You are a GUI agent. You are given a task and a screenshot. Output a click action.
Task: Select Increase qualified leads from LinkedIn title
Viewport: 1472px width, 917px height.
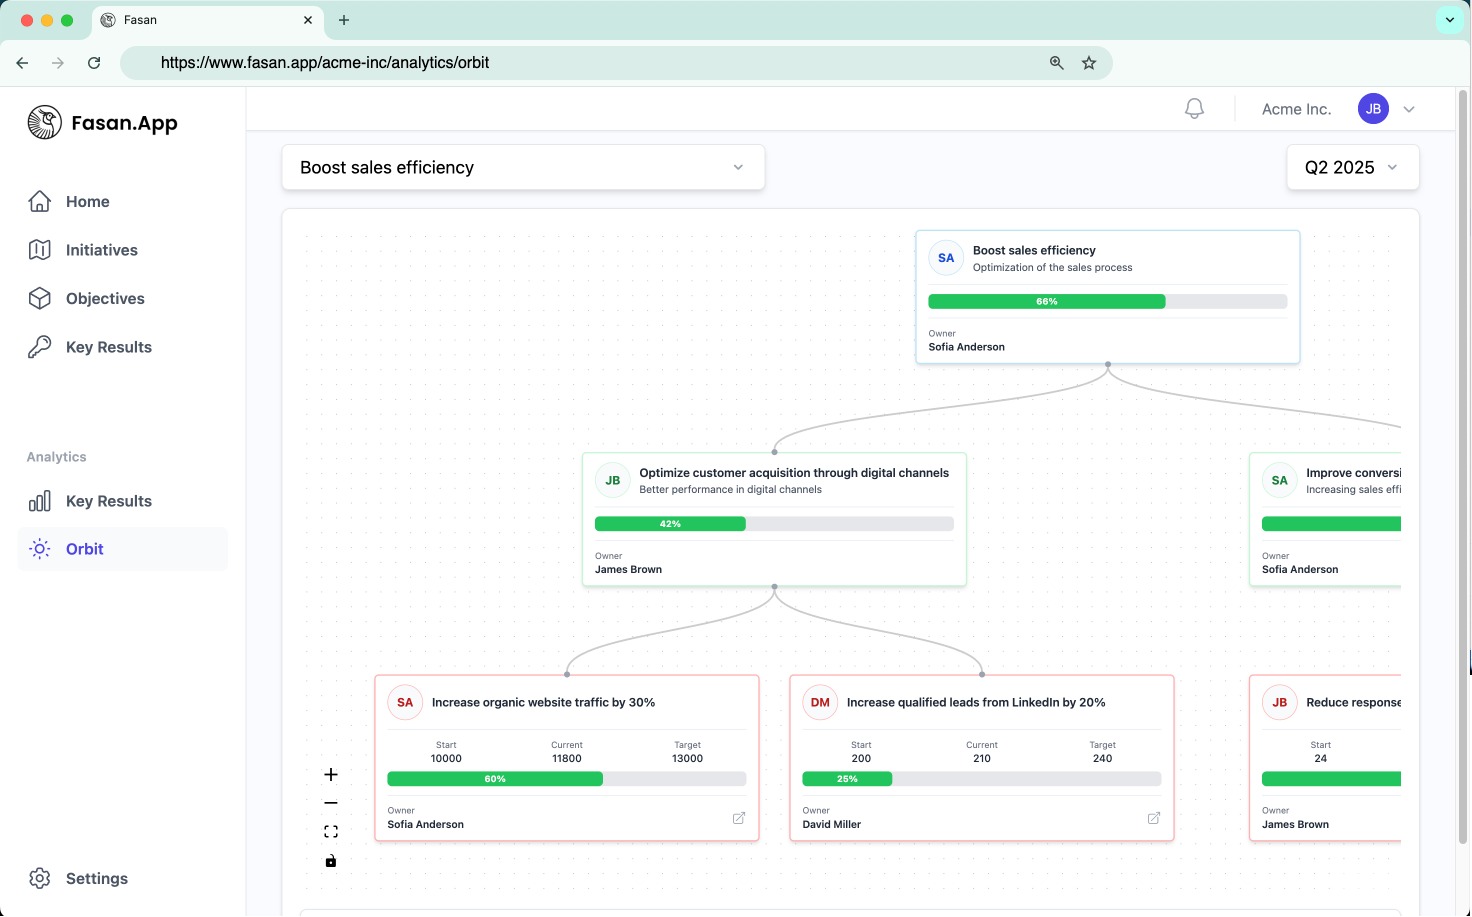pos(976,703)
